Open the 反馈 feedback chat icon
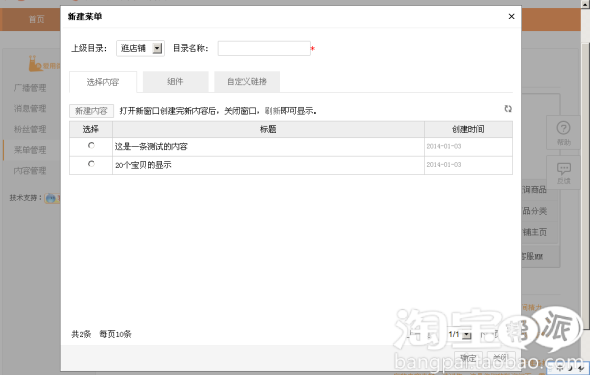 click(x=563, y=173)
